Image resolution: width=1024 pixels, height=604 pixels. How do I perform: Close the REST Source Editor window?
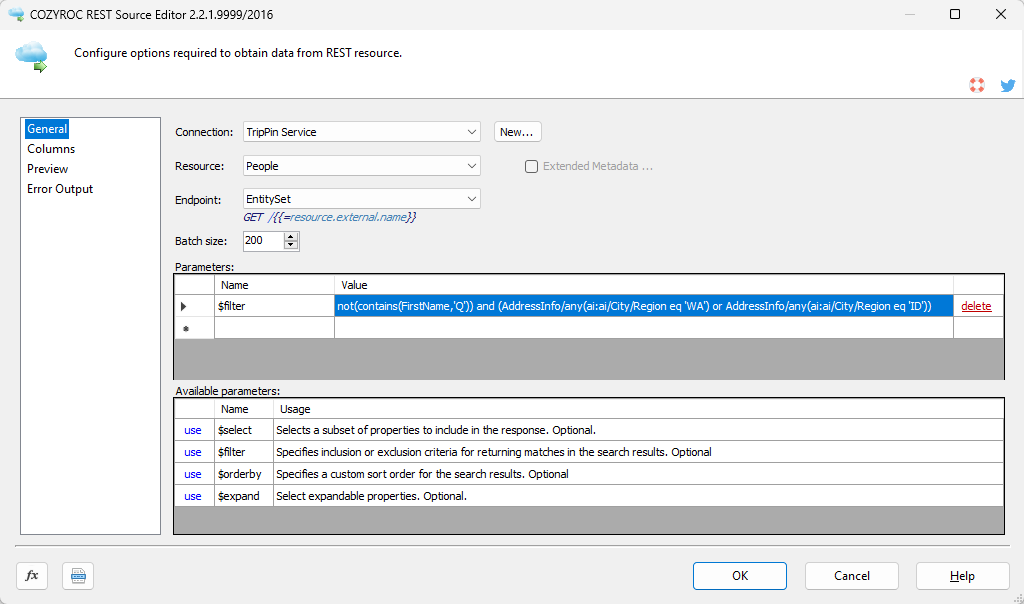tap(1000, 14)
